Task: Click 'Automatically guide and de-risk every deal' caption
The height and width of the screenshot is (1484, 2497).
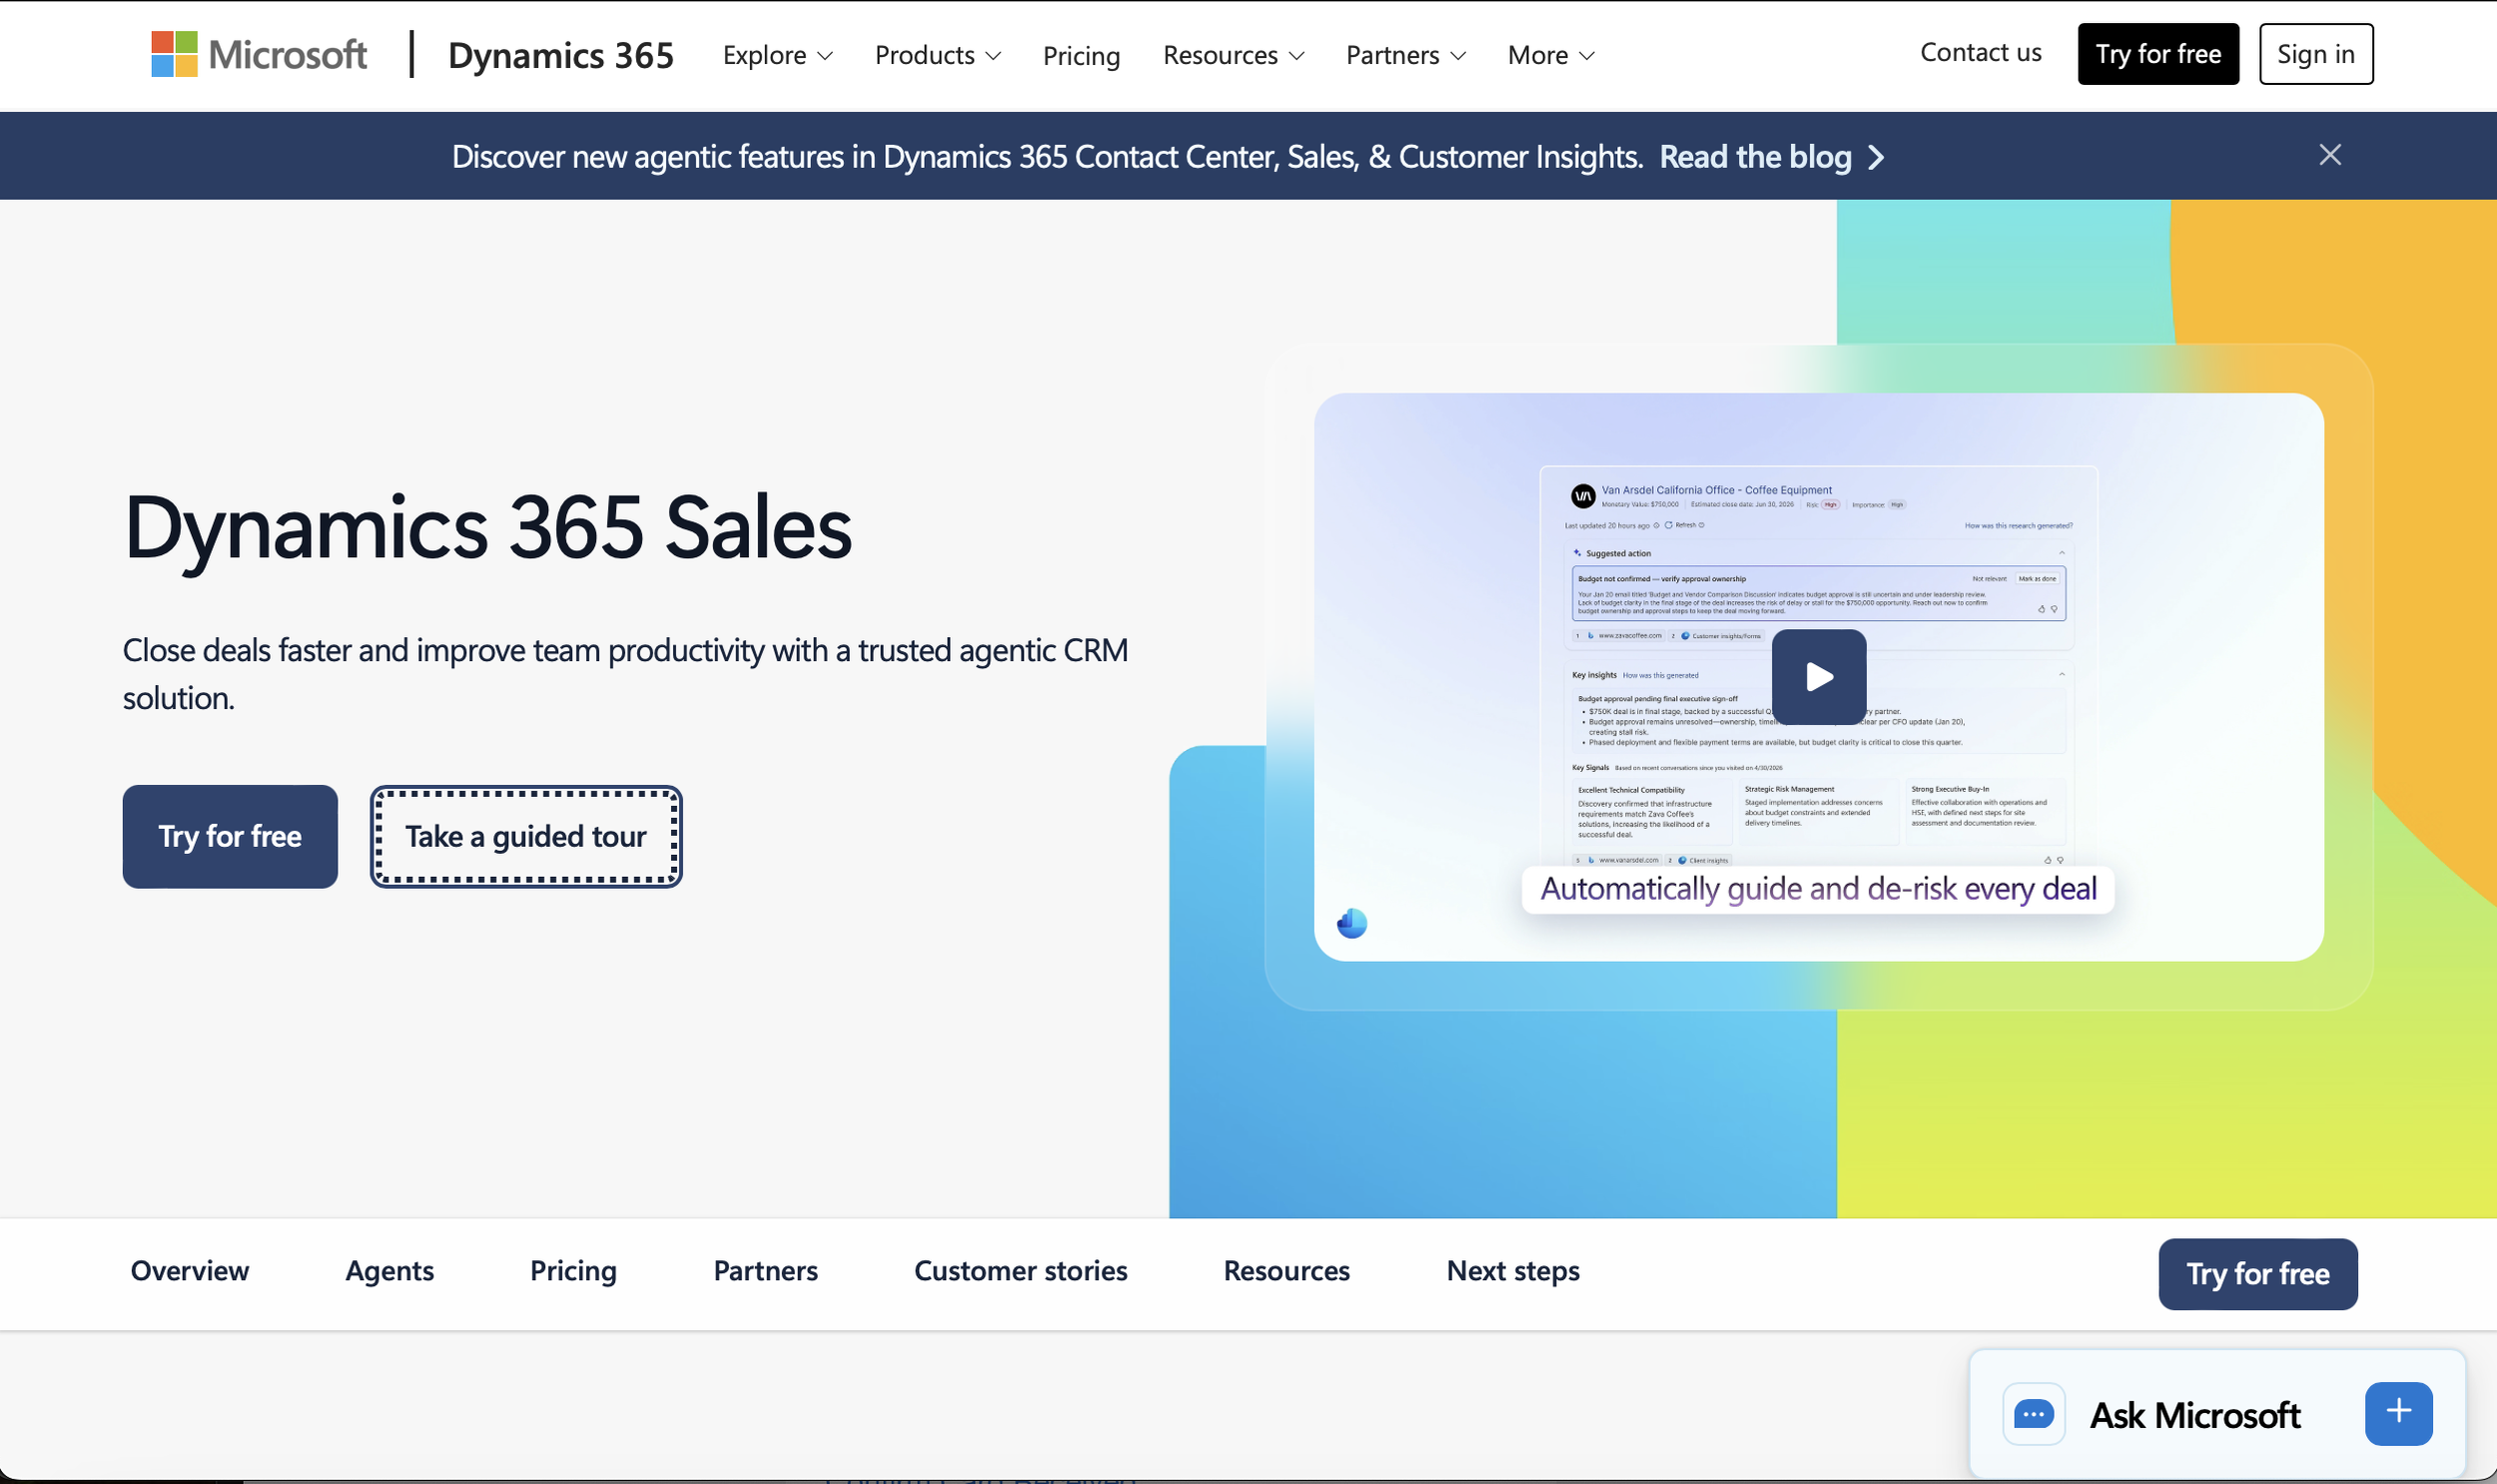Action: (x=1817, y=889)
